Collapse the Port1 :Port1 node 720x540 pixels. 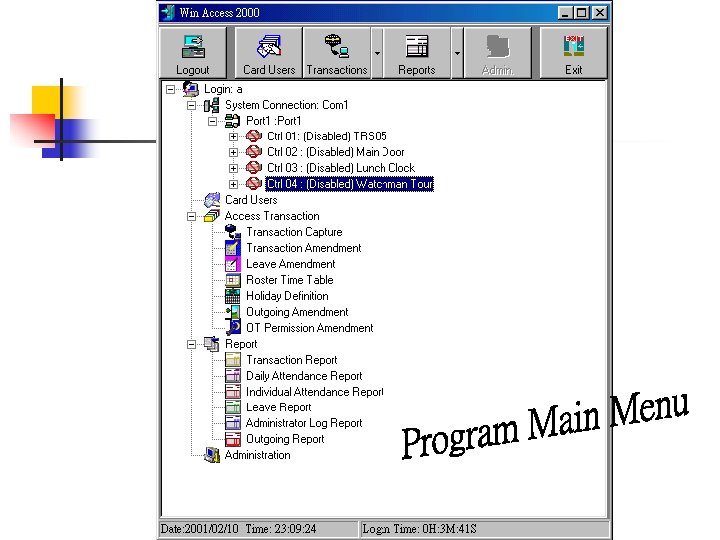(x=212, y=121)
